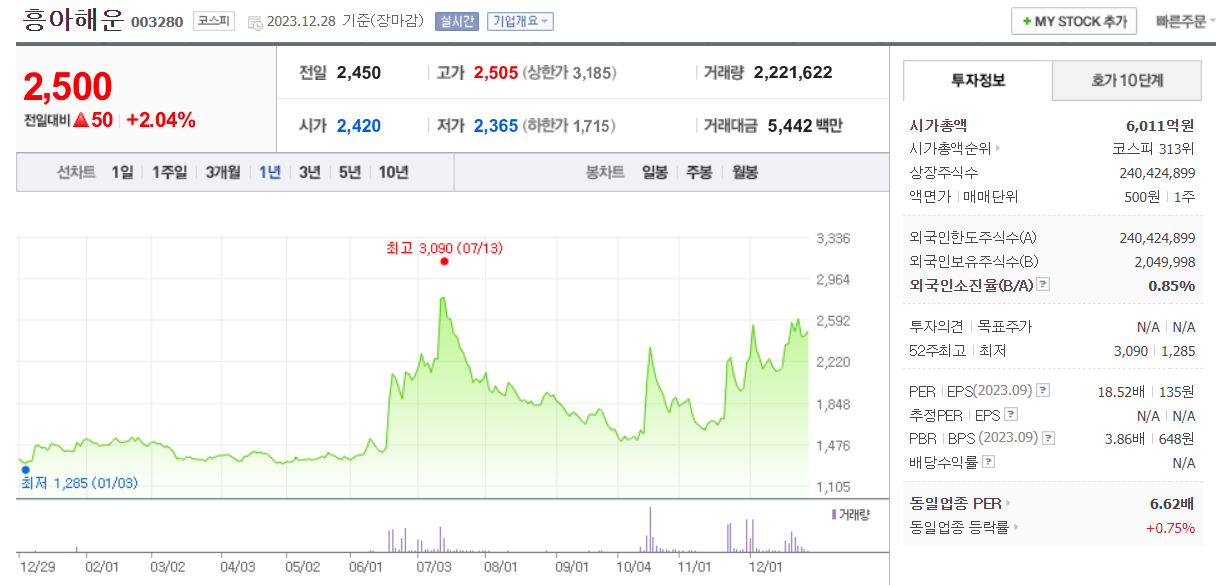The image size is (1229, 585).
Task: Click the 하한가 1,715 text
Action: [569, 126]
